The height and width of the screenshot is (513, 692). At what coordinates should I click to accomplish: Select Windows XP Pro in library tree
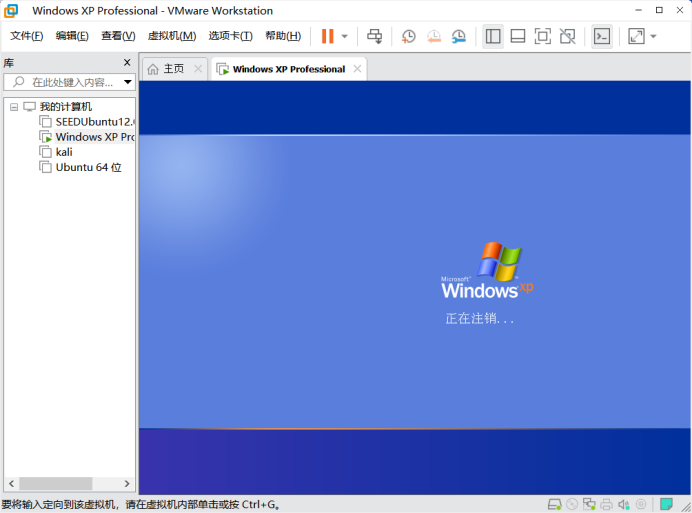coord(95,137)
